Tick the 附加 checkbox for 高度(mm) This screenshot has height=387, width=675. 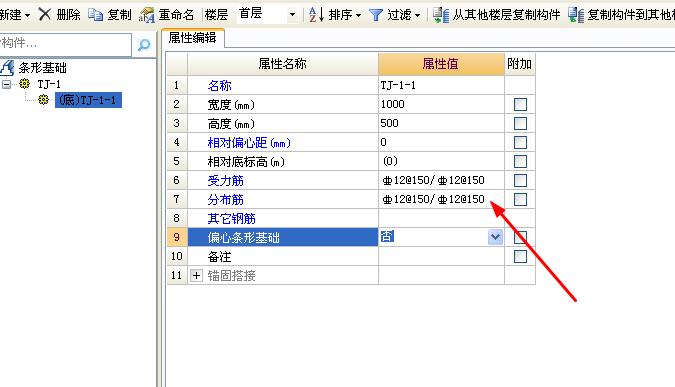click(x=520, y=124)
